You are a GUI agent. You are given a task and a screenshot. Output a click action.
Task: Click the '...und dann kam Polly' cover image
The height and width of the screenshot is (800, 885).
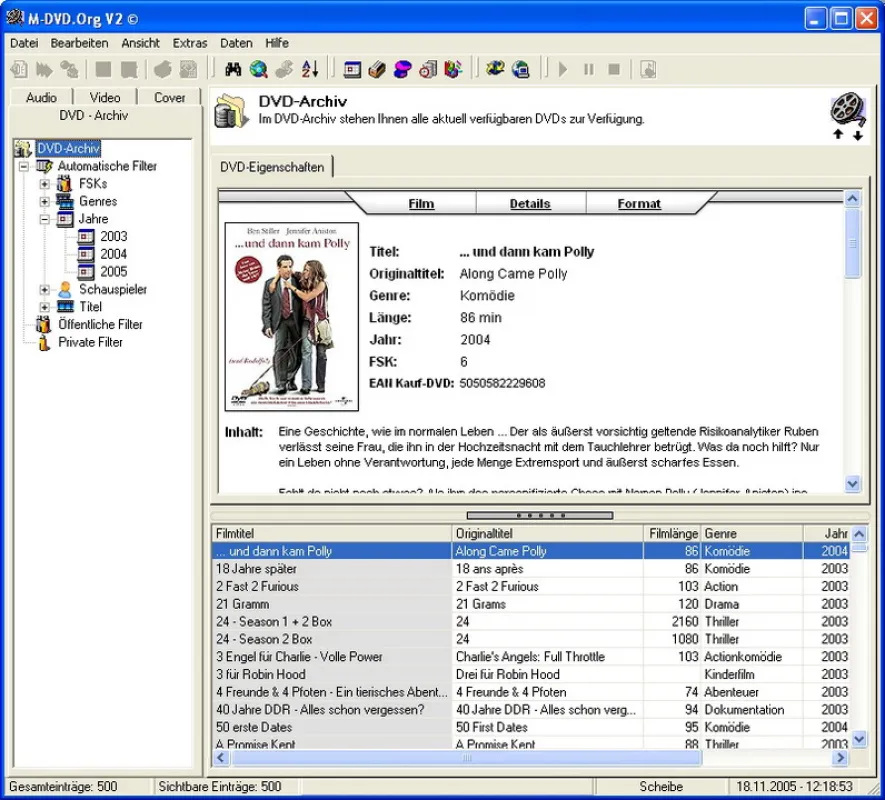click(x=292, y=316)
